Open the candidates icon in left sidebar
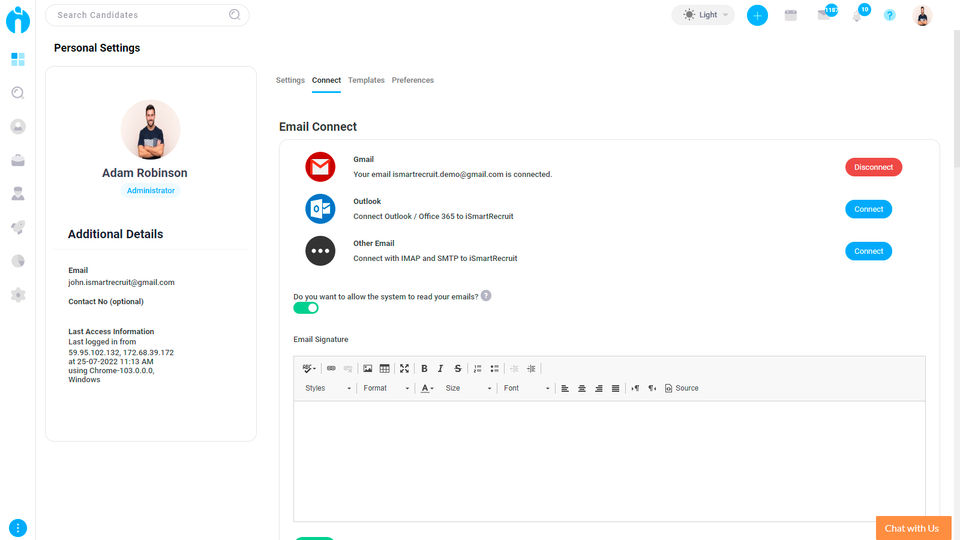 click(x=18, y=126)
